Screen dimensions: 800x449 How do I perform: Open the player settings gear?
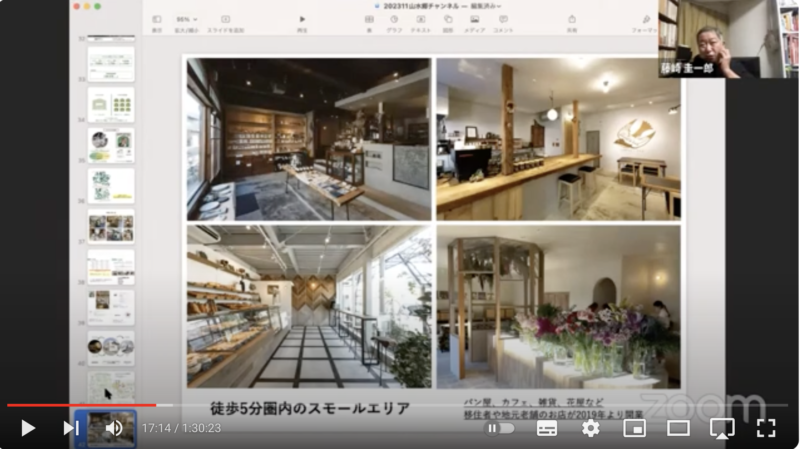[x=591, y=428]
